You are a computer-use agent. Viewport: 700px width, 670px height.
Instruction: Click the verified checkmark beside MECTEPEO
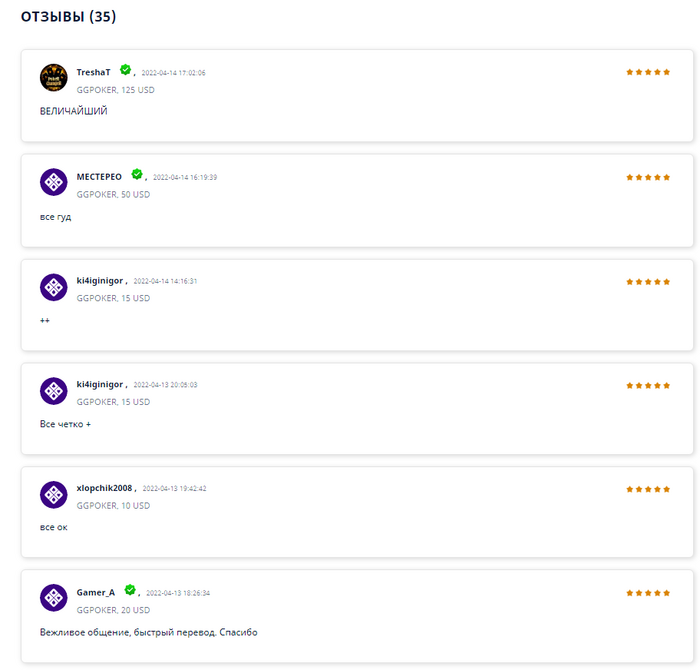click(x=137, y=174)
